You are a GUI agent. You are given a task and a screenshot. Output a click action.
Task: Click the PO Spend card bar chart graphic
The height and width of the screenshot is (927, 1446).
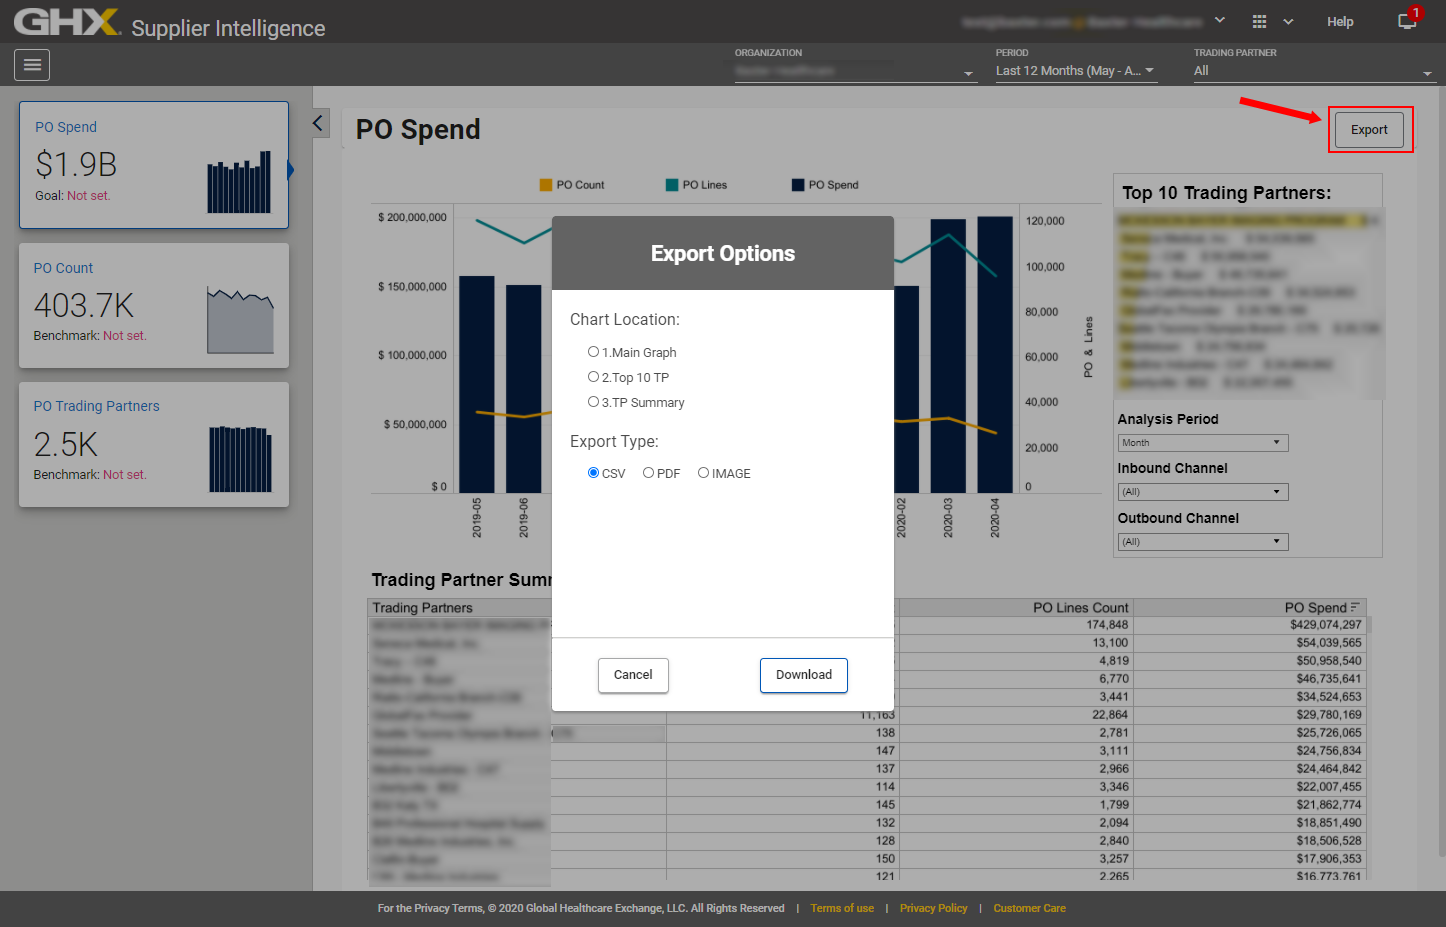240,180
